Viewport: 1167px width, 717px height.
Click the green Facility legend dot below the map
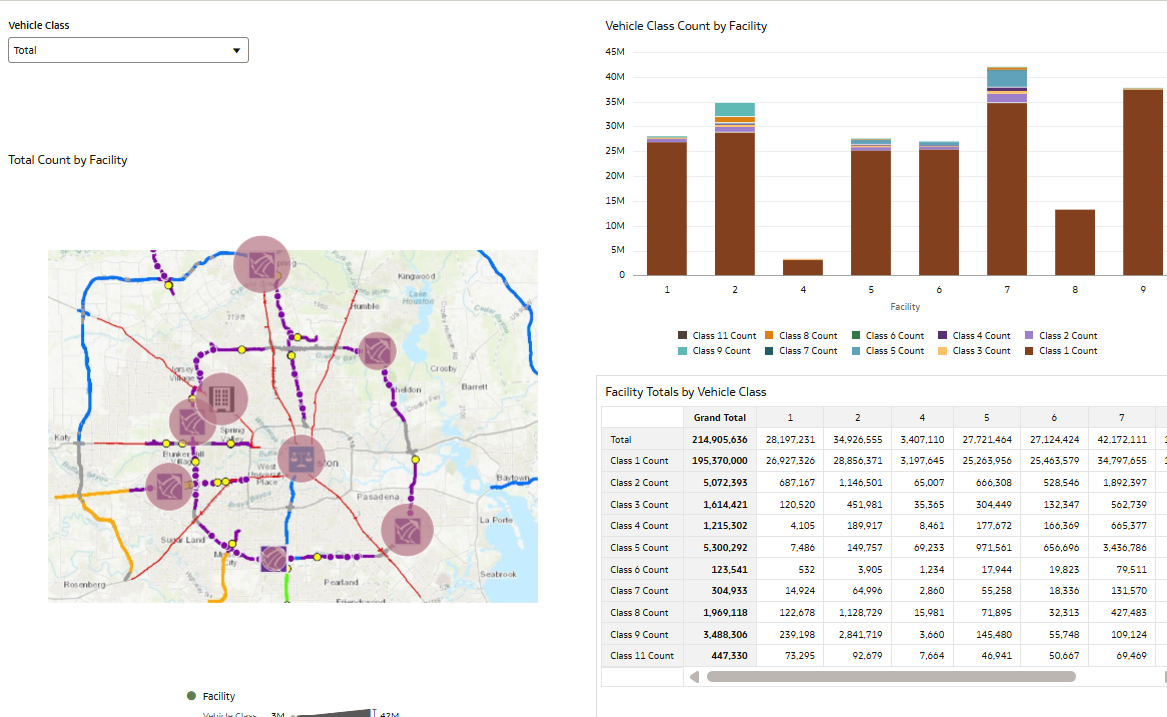click(x=191, y=696)
